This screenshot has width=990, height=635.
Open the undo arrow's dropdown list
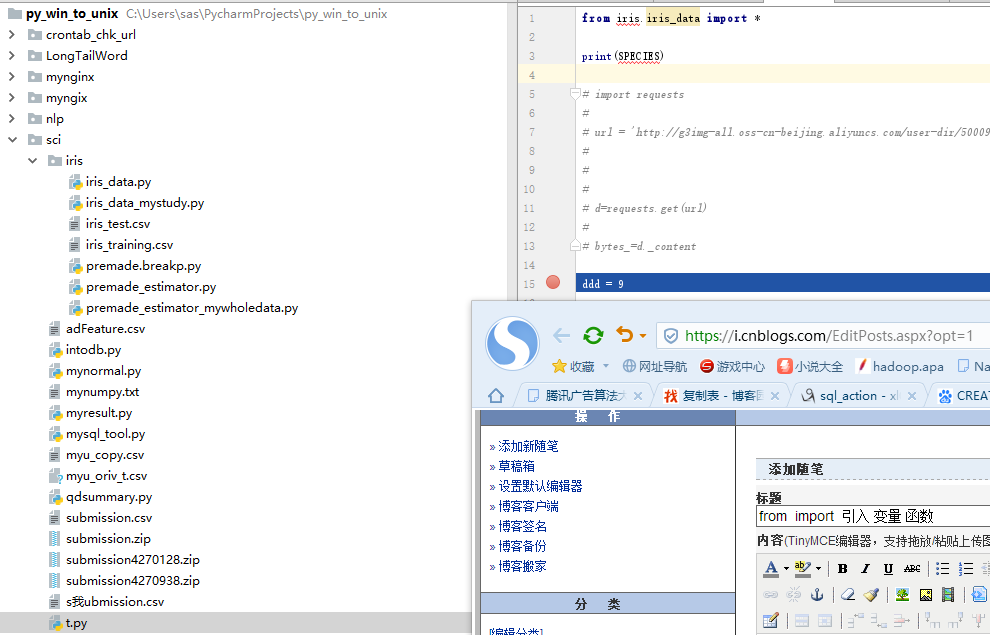point(643,336)
